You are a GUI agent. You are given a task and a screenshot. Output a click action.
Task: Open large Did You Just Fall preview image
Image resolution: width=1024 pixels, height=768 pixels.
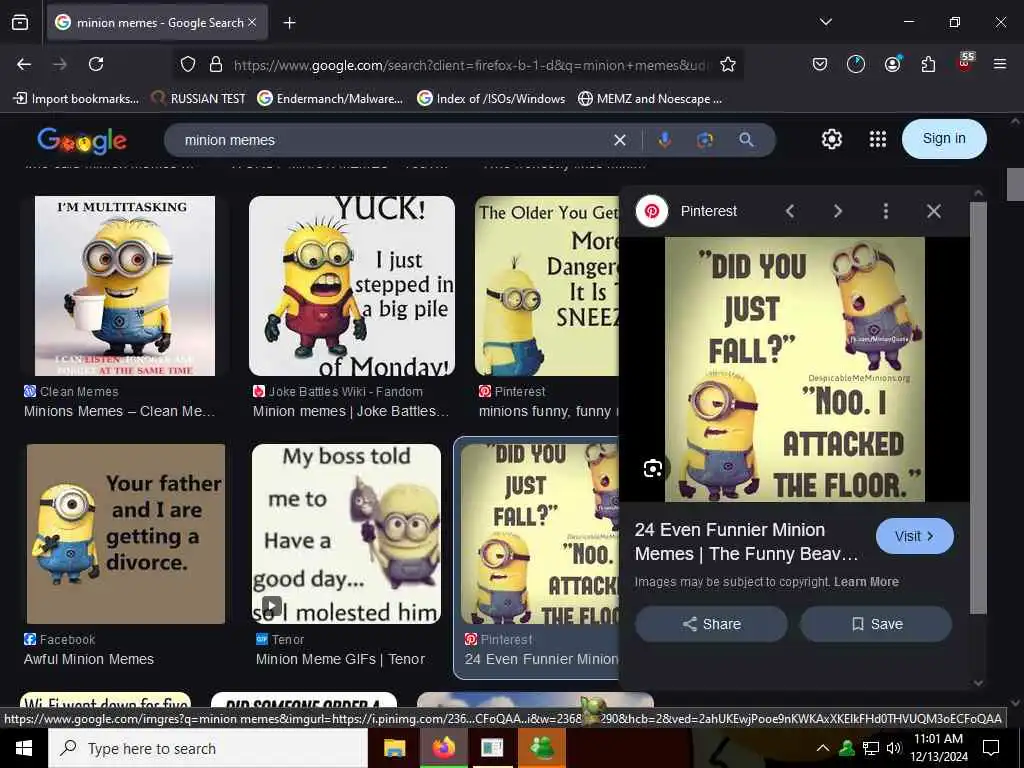[794, 370]
